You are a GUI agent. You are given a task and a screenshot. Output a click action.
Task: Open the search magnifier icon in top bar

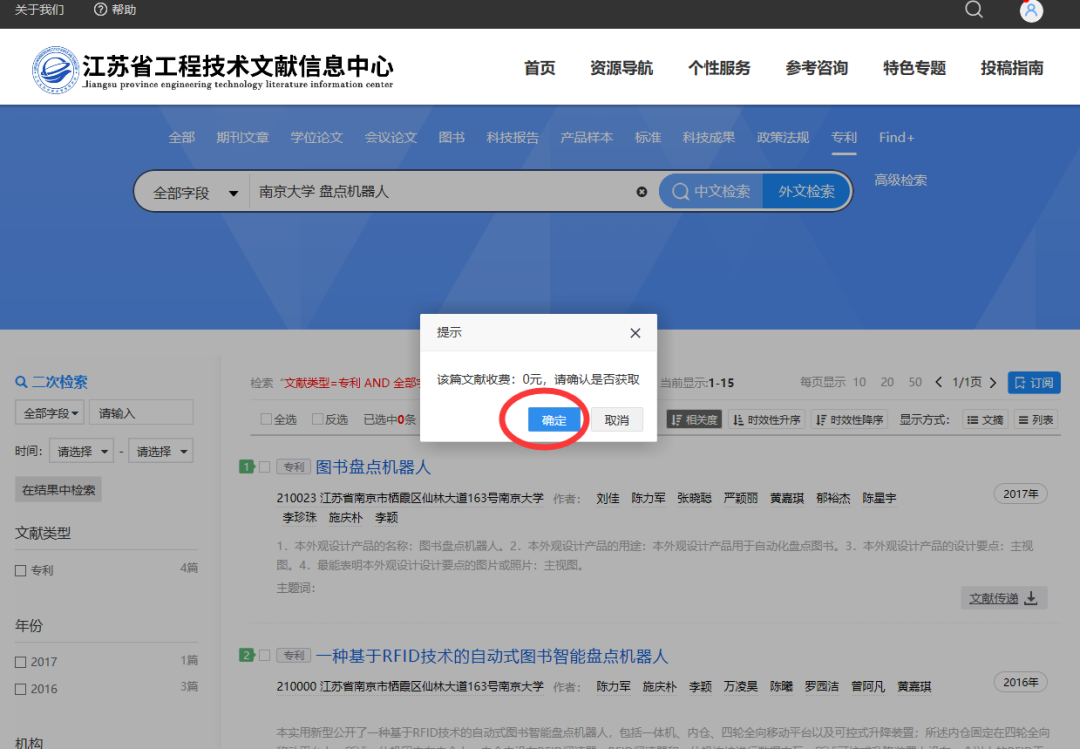pyautogui.click(x=973, y=11)
